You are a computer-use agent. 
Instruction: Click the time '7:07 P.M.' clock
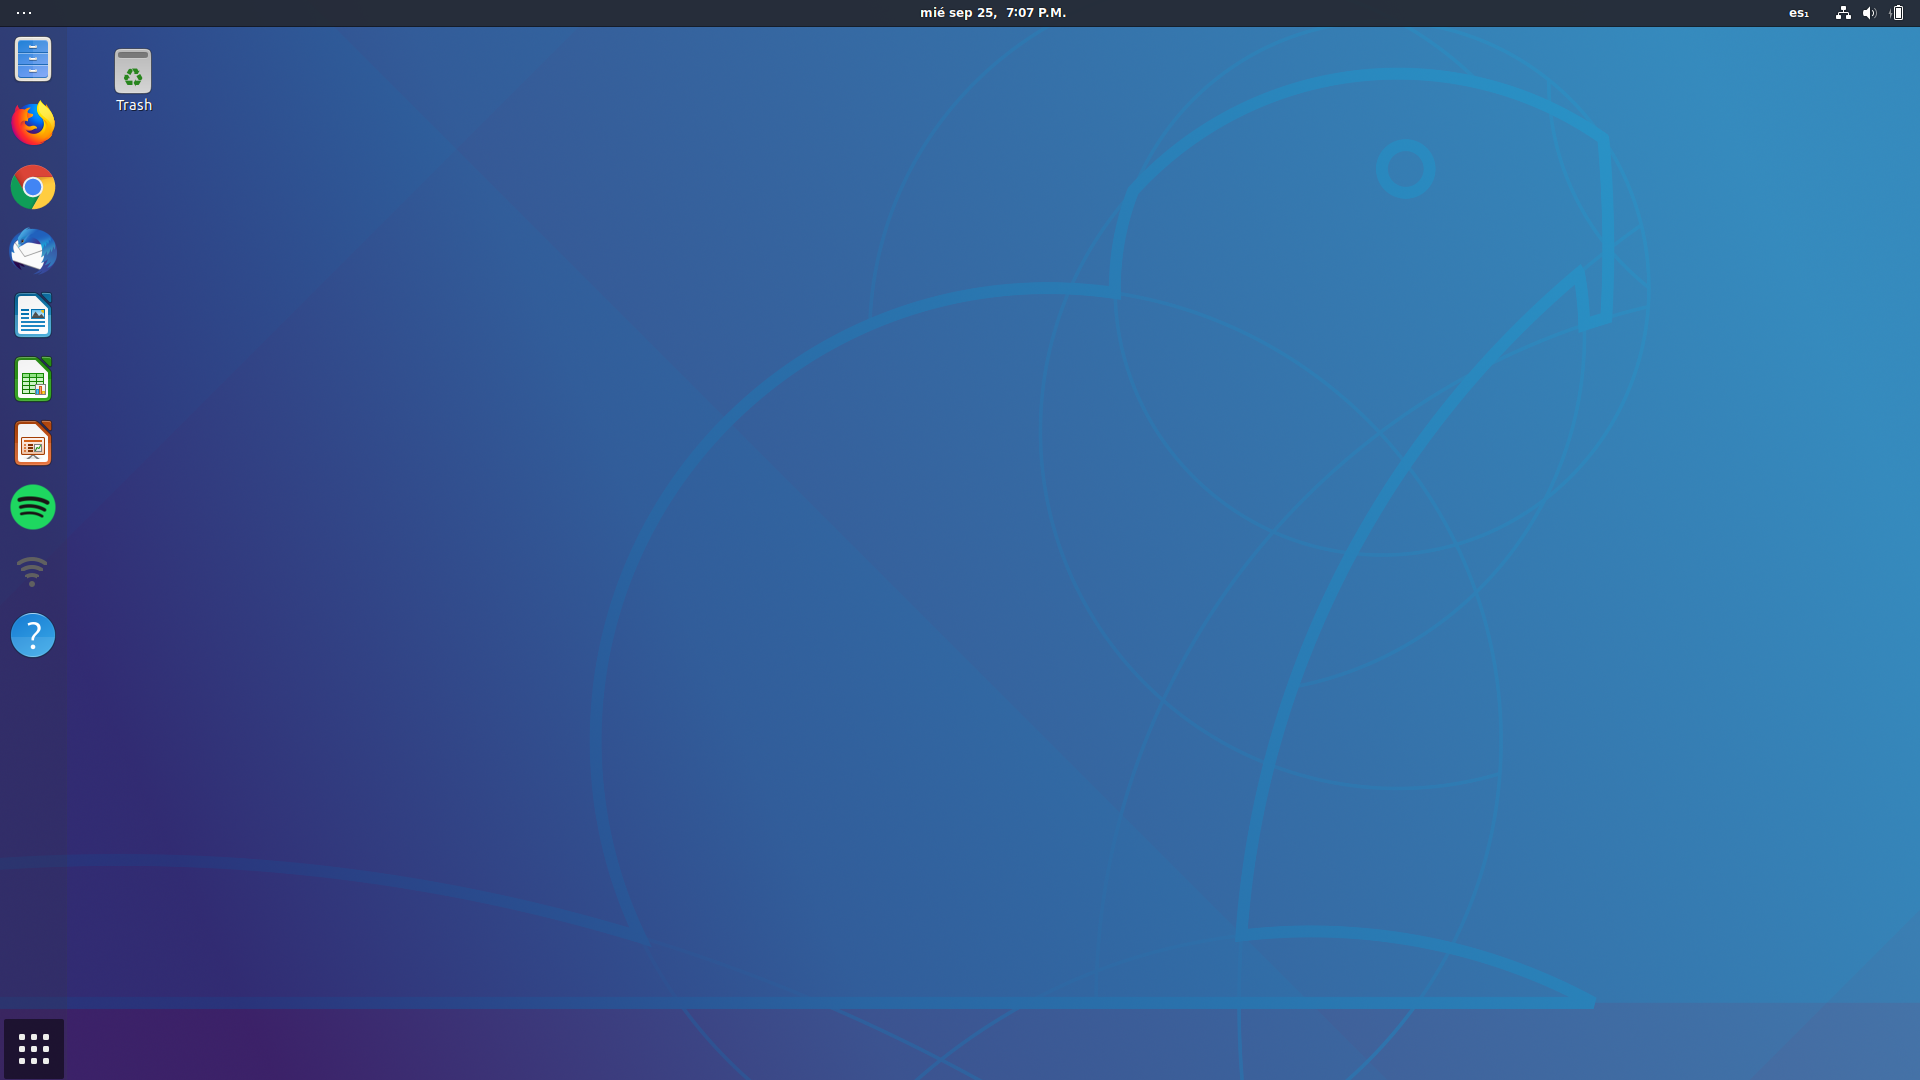1036,13
